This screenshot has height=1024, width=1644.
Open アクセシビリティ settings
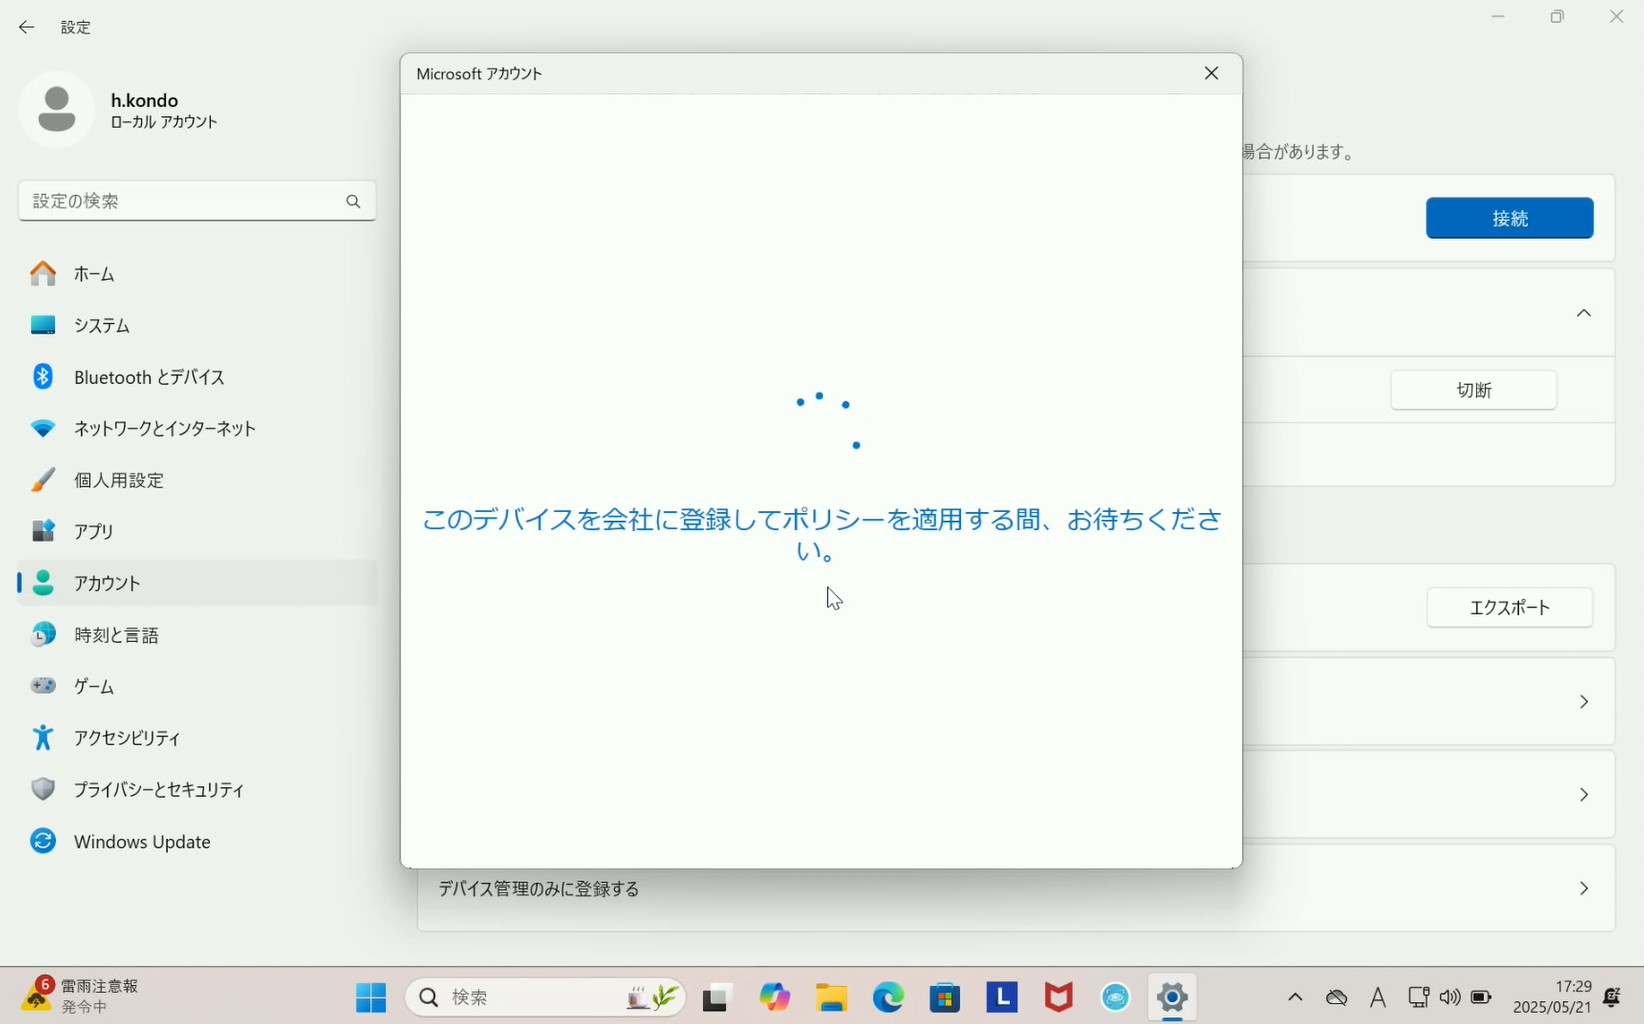[x=126, y=738]
